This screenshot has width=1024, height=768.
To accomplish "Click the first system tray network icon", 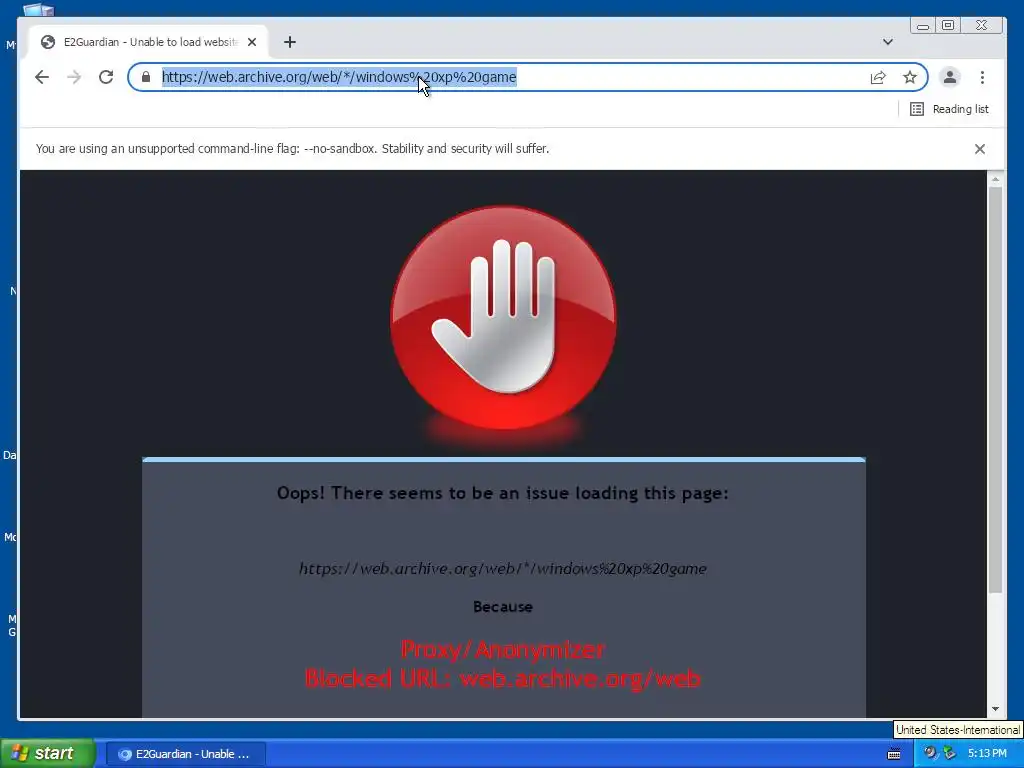I will 930,753.
